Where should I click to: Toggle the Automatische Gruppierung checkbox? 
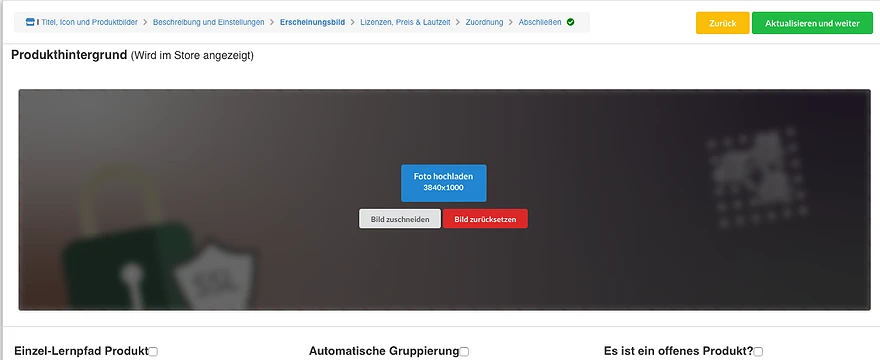click(x=464, y=352)
